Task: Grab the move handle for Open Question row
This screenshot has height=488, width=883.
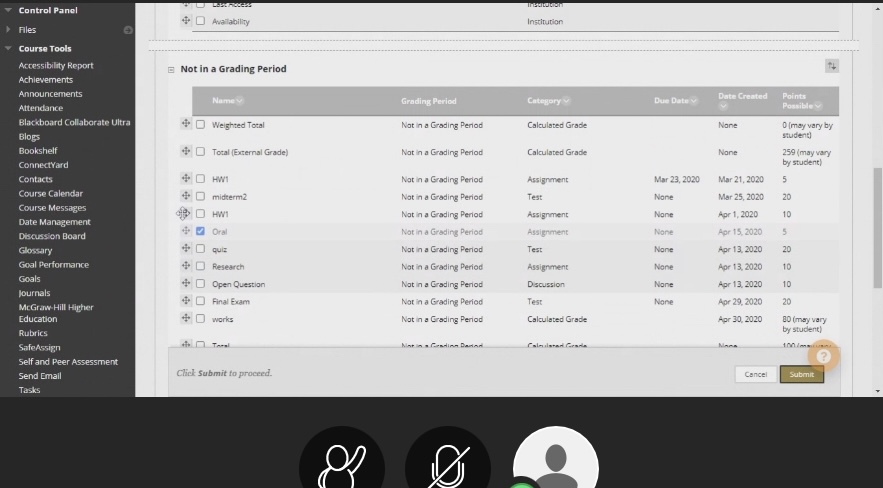Action: 186,283
